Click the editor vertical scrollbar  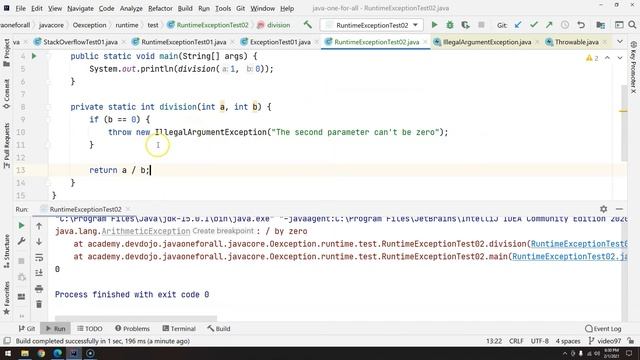click(x=624, y=122)
